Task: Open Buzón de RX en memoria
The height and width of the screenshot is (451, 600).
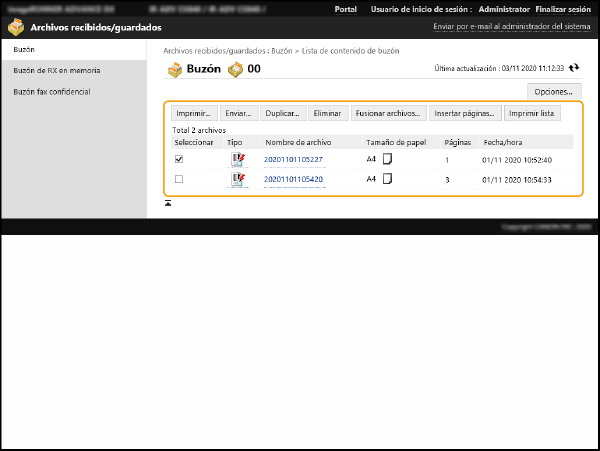Action: pos(56,71)
